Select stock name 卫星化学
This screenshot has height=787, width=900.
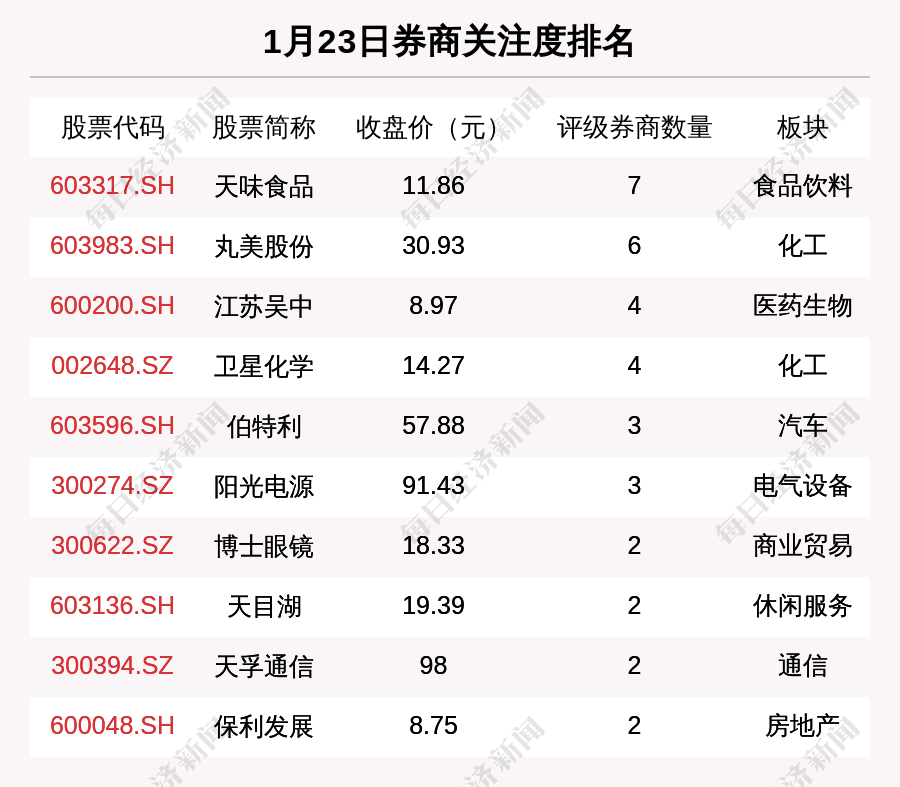pos(263,367)
